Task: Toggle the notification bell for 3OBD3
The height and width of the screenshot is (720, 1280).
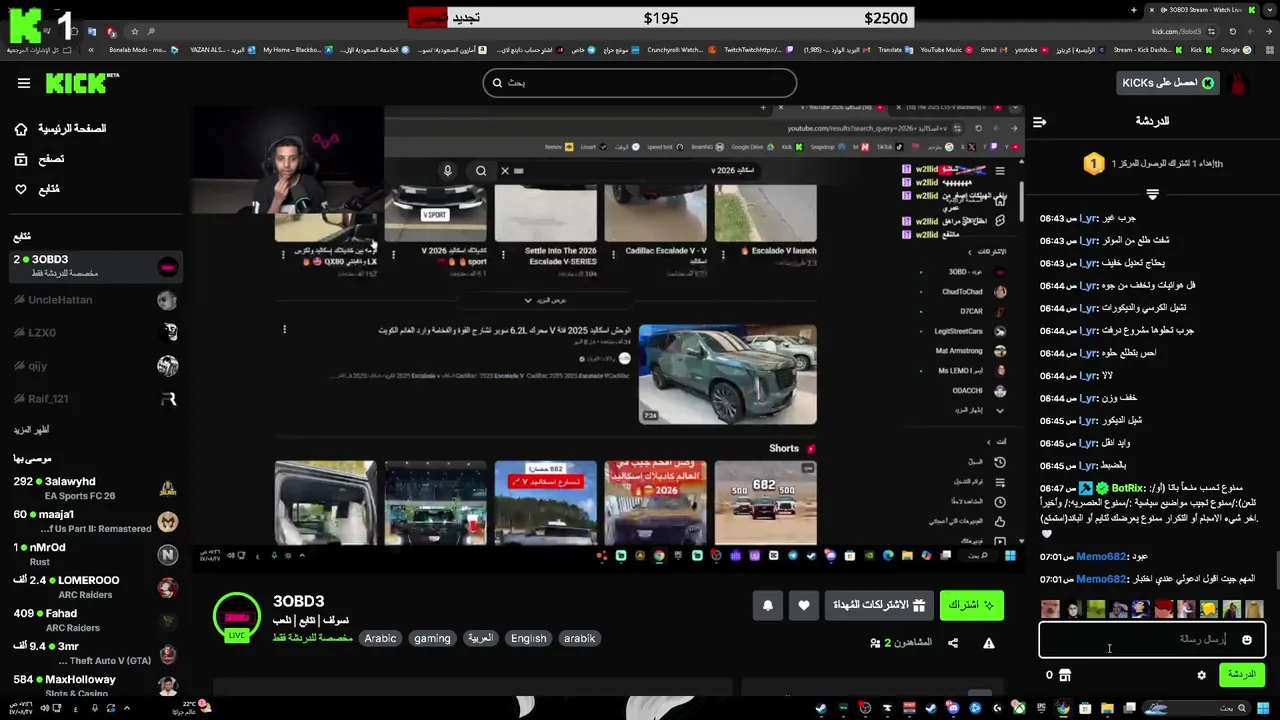Action: (768, 605)
